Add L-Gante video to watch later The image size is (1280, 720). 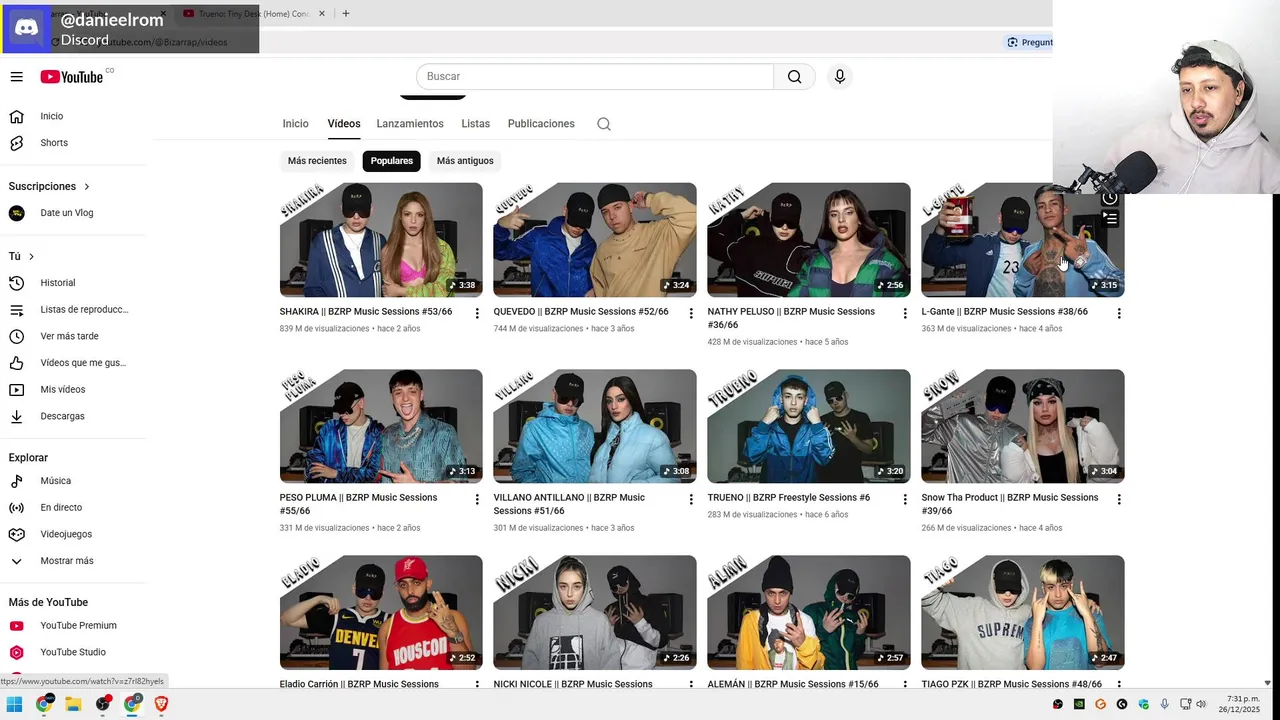1109,198
